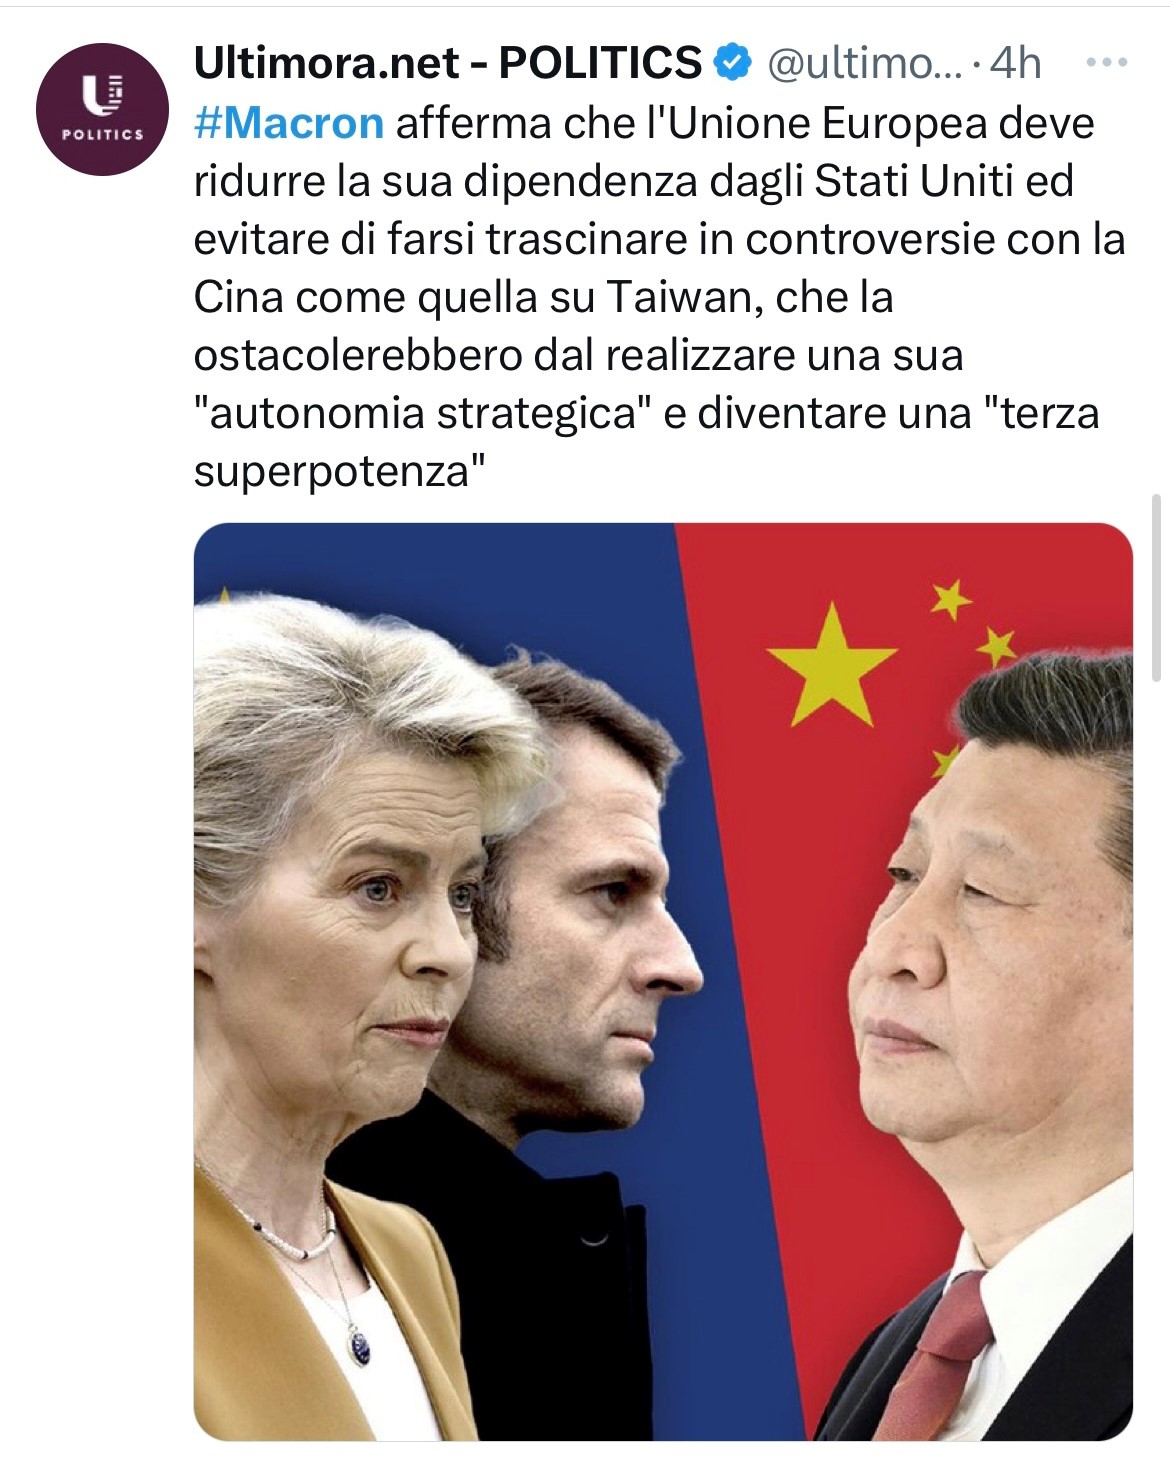1170x1465 pixels.
Task: Click the 4h timestamp
Action: [x=1015, y=63]
